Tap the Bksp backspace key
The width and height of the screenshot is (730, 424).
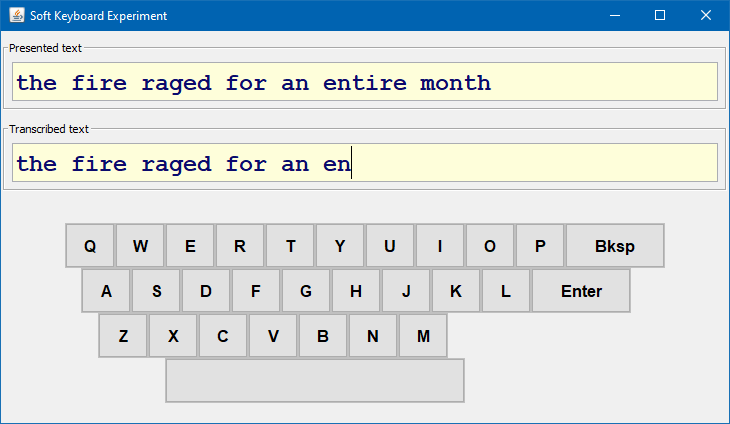pos(615,246)
